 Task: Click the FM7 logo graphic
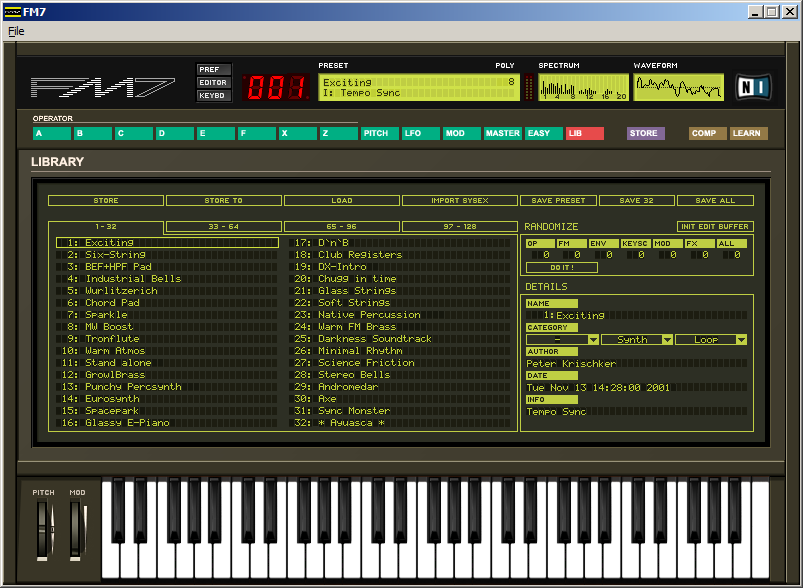point(102,87)
